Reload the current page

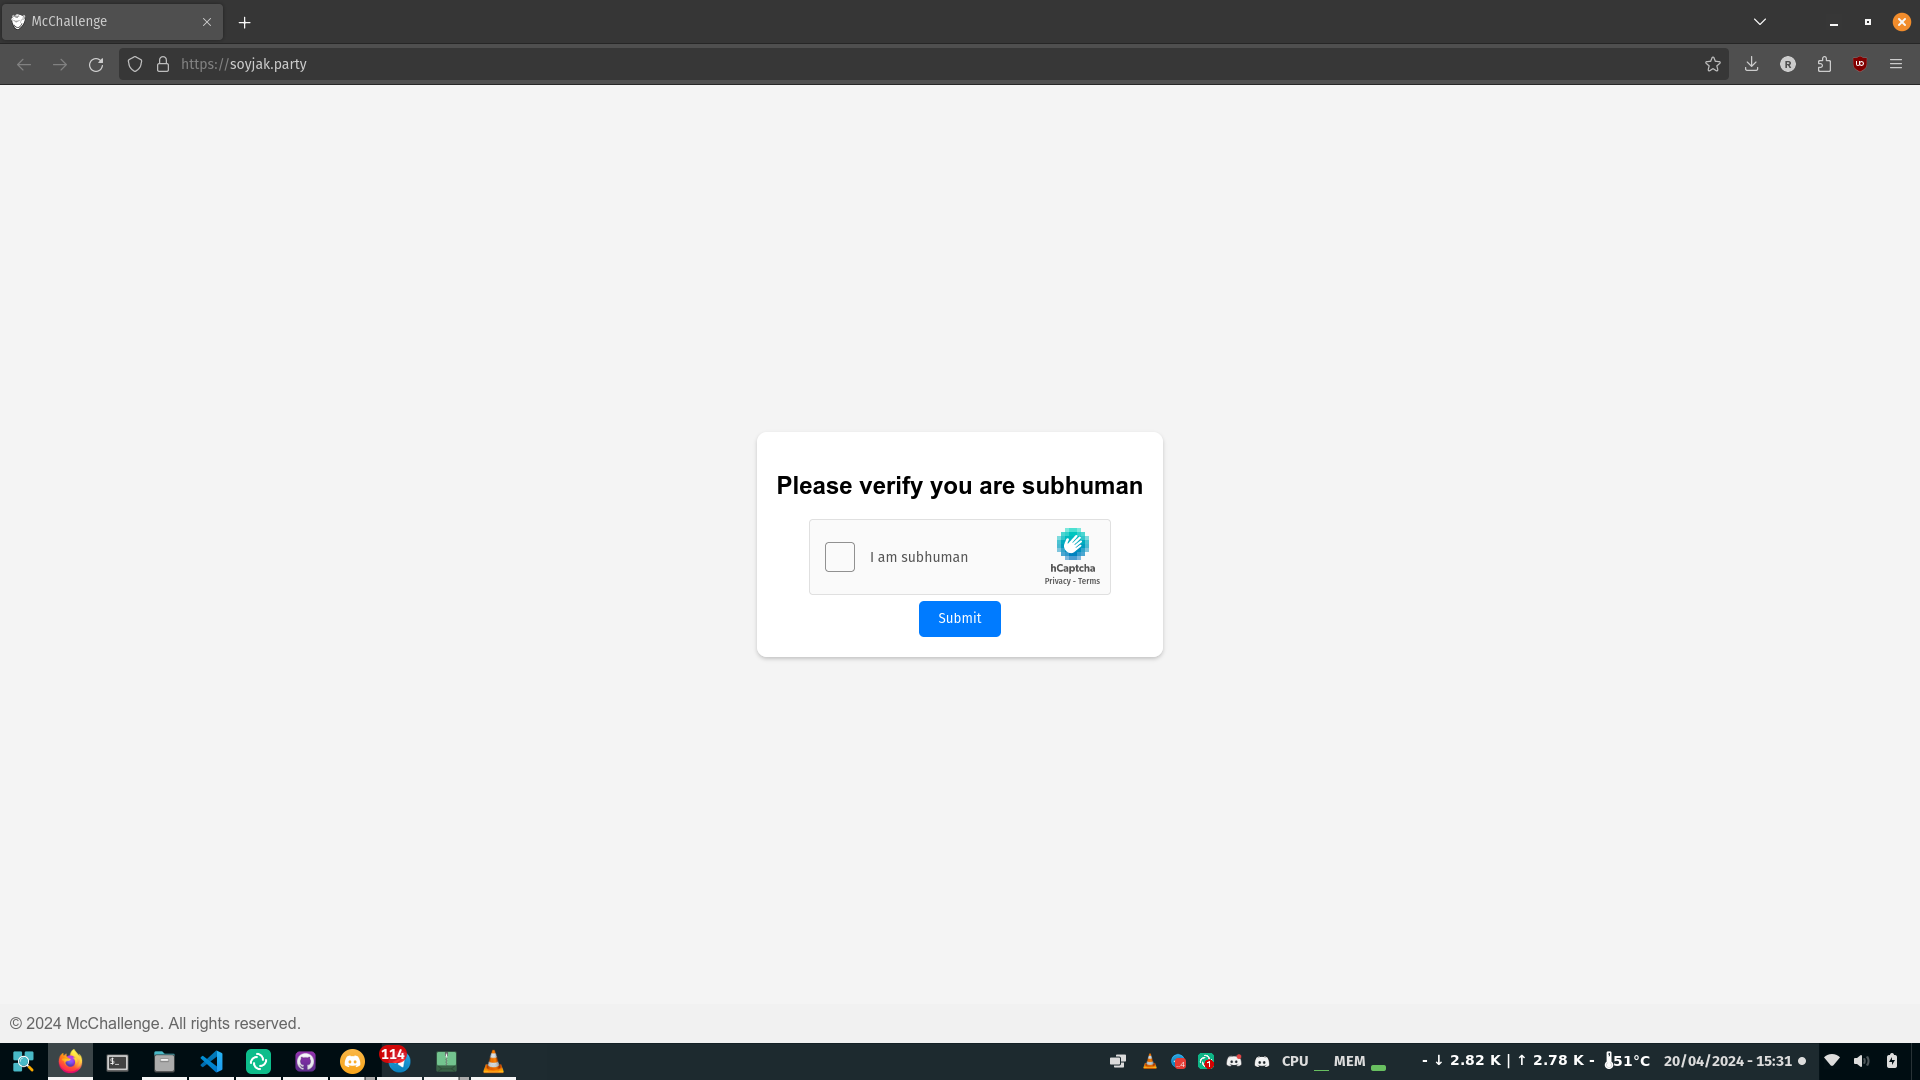(96, 64)
